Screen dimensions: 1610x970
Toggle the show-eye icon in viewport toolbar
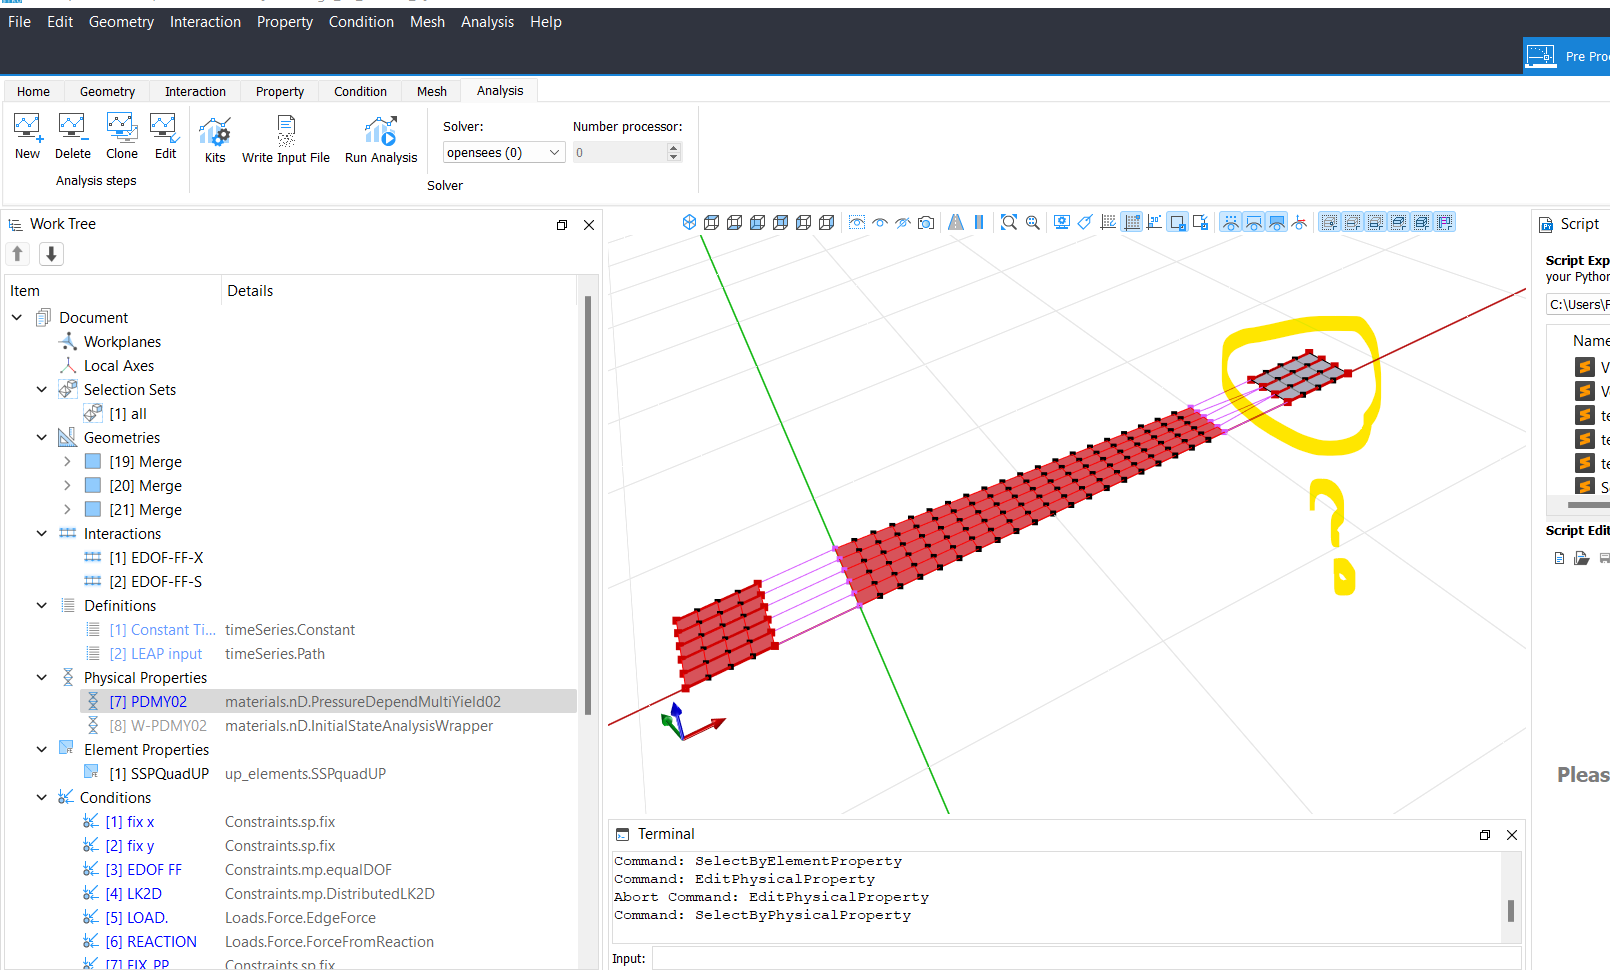(880, 222)
